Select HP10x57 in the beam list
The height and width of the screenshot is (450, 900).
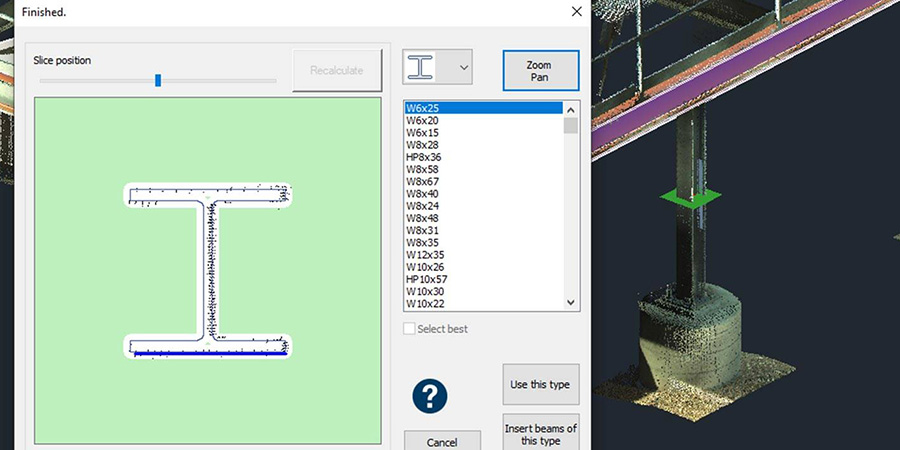click(x=427, y=279)
